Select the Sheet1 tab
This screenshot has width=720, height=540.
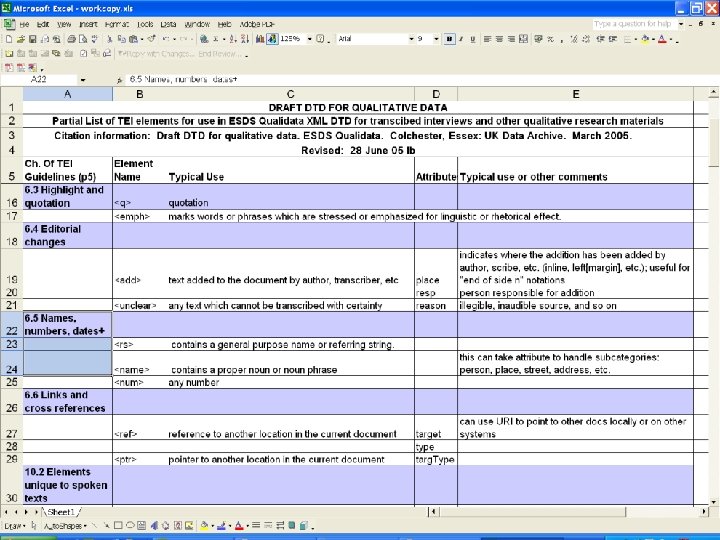(x=62, y=512)
